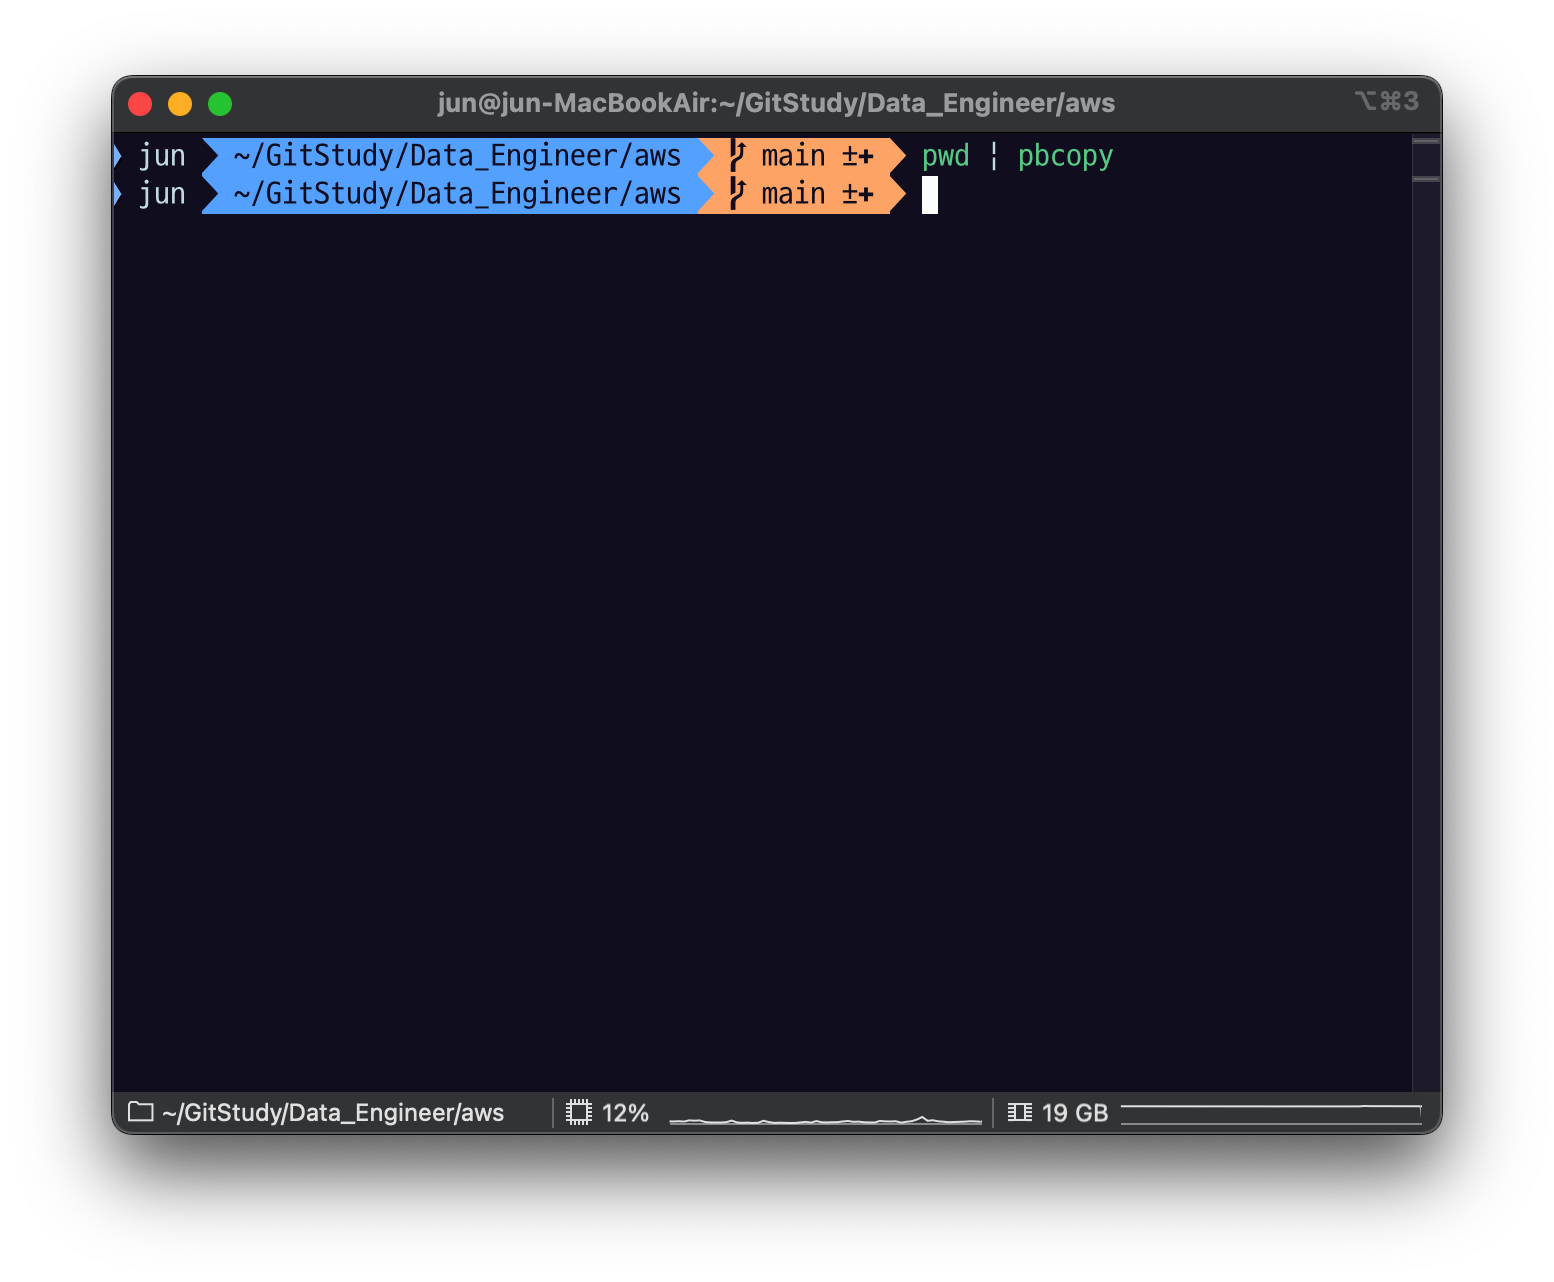Click the git branch icon on the second prompt line

point(738,194)
